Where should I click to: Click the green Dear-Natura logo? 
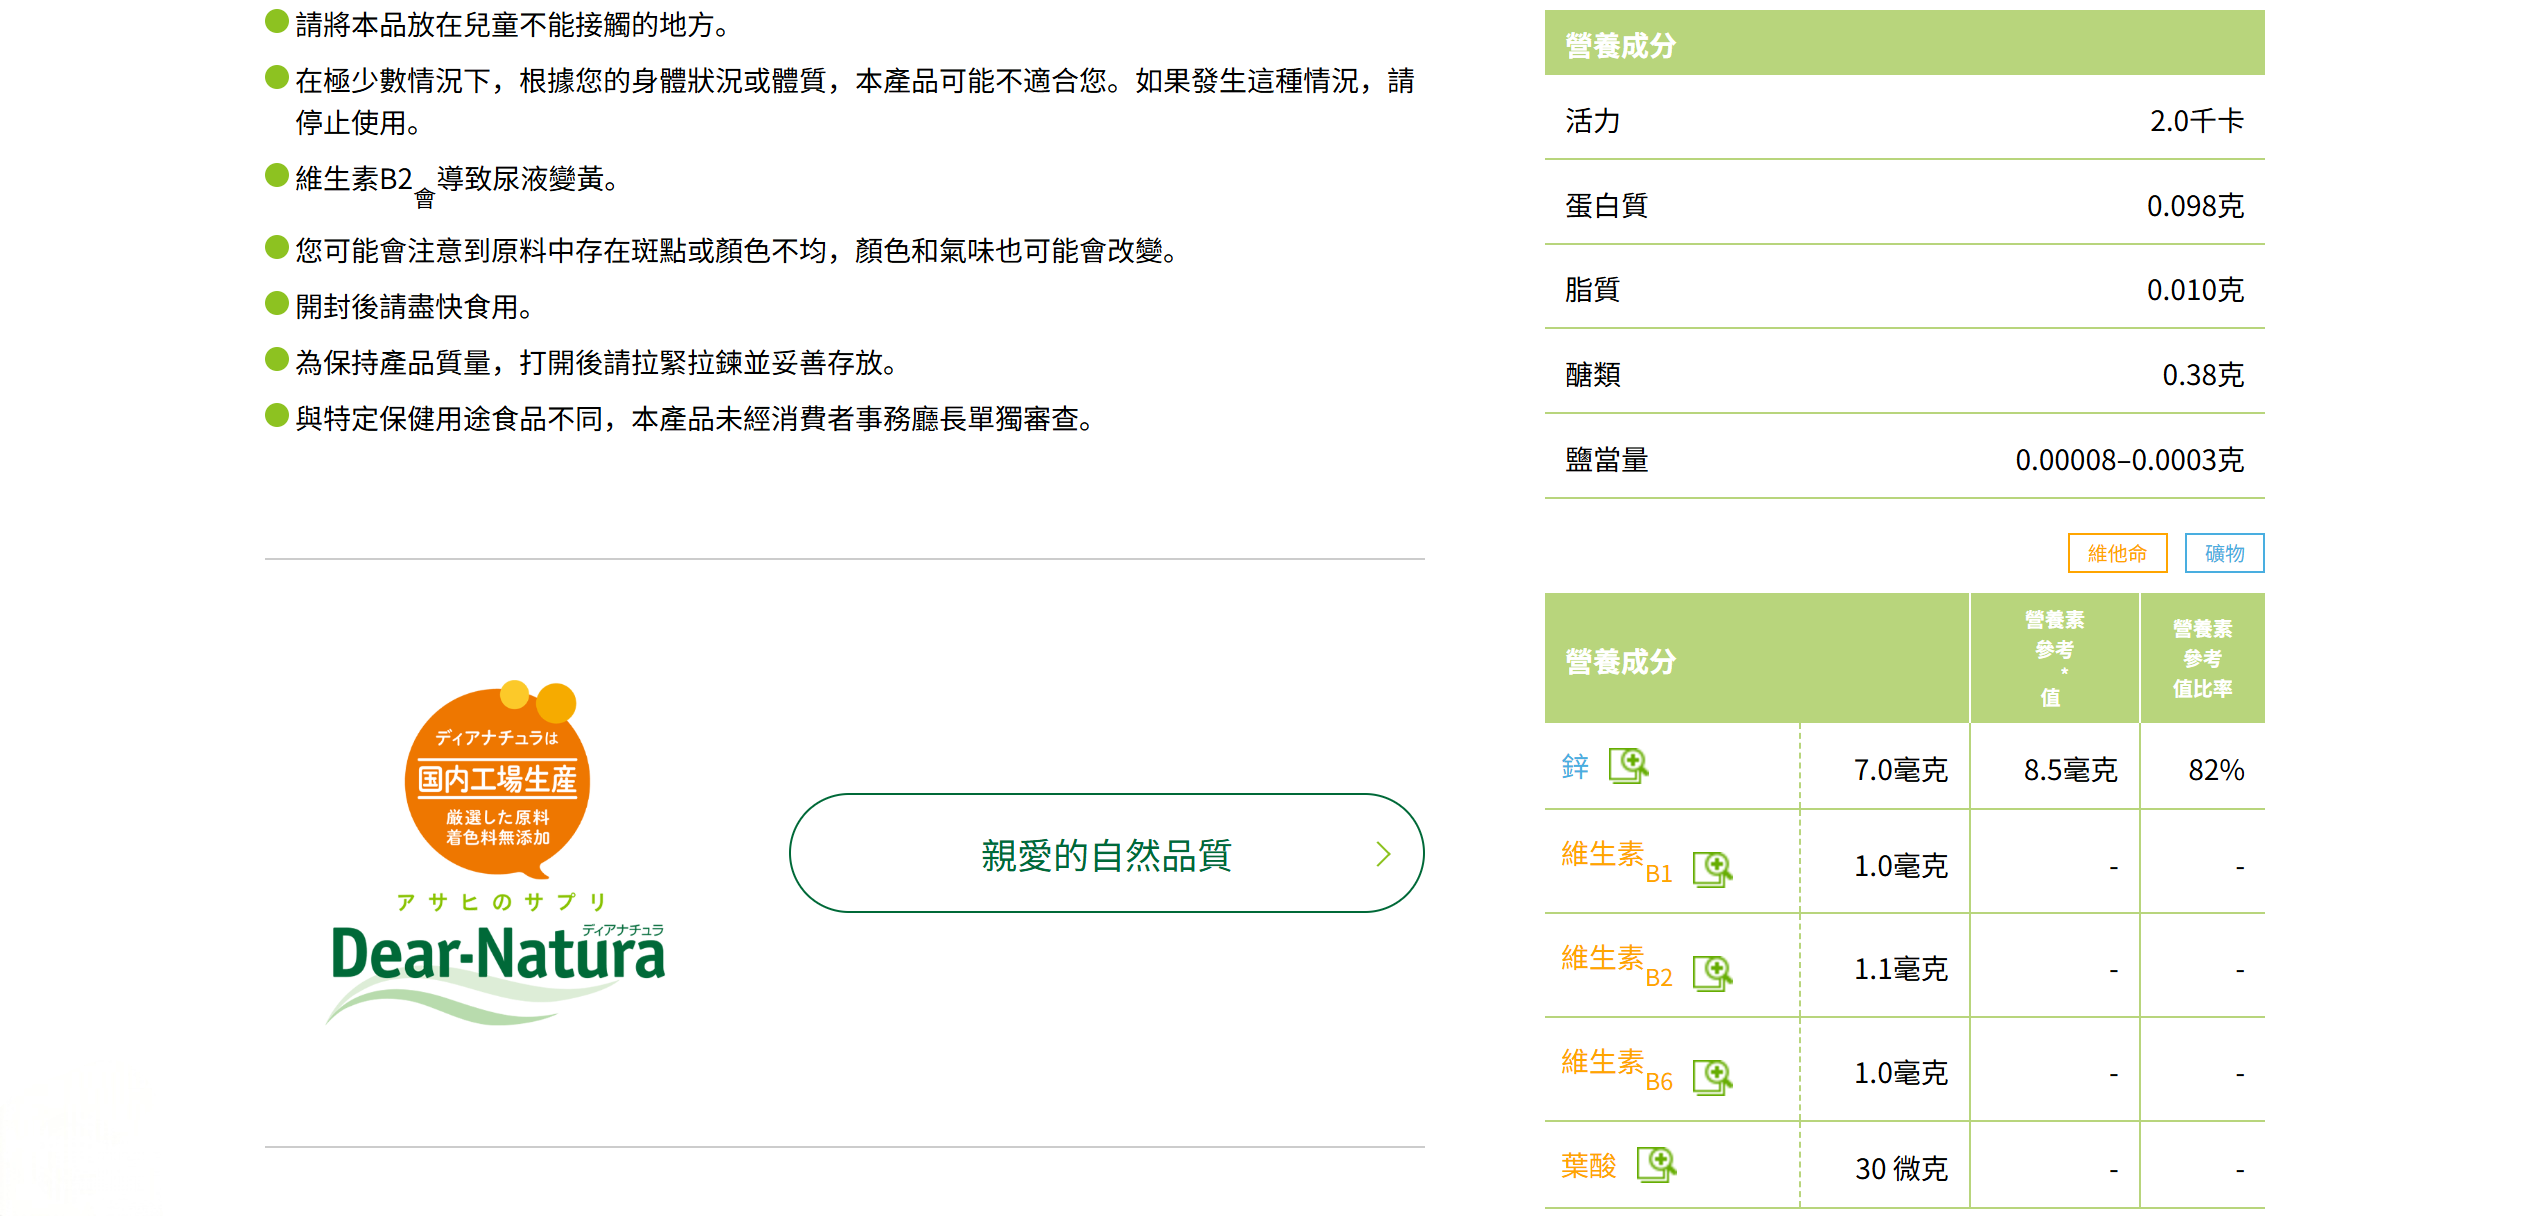(x=497, y=955)
